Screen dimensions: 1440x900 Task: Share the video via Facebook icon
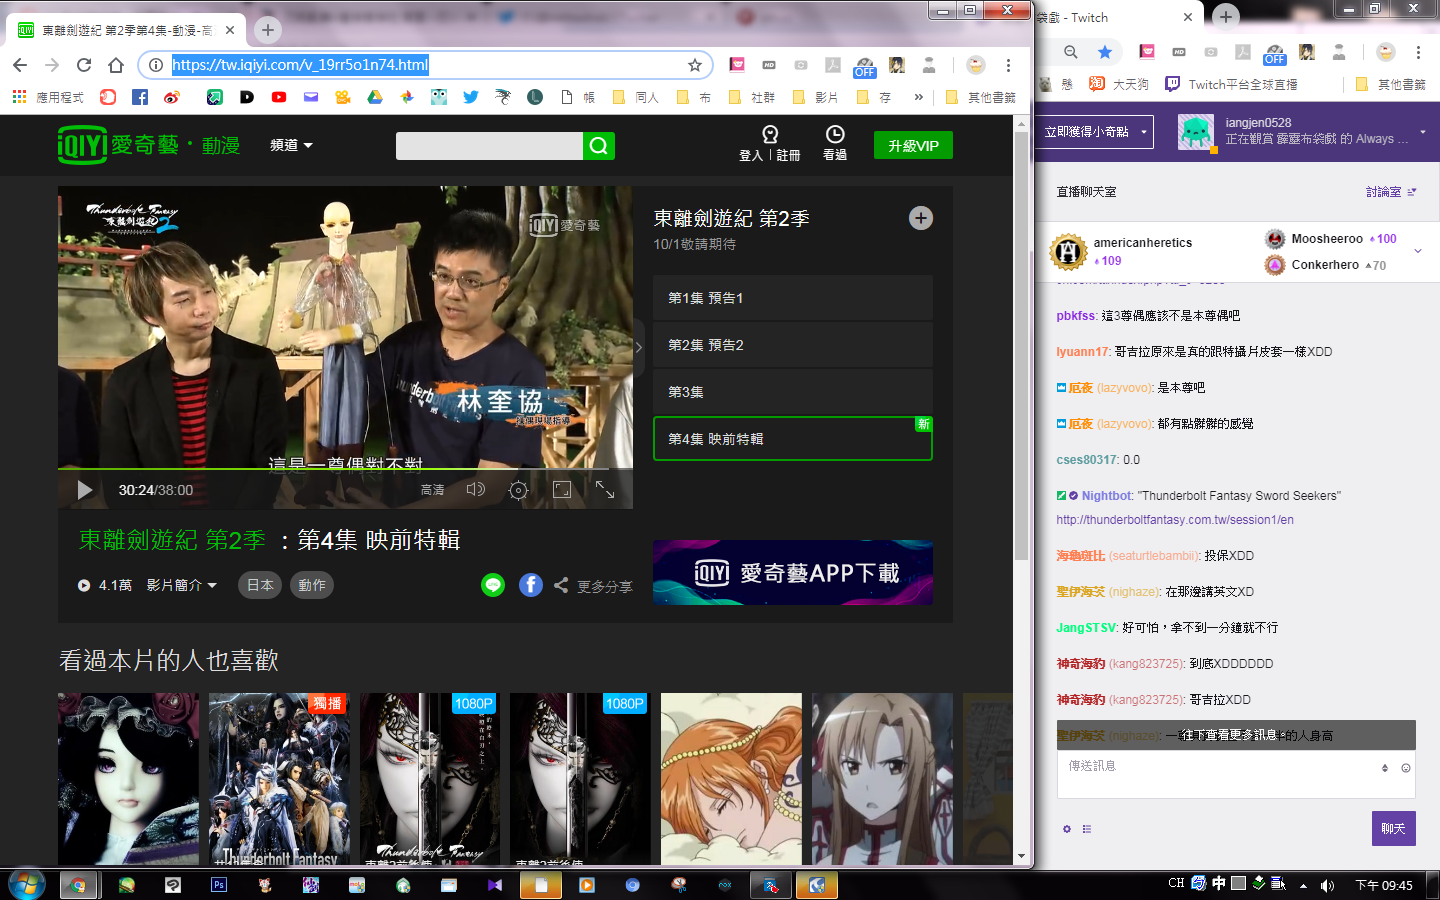[531, 585]
